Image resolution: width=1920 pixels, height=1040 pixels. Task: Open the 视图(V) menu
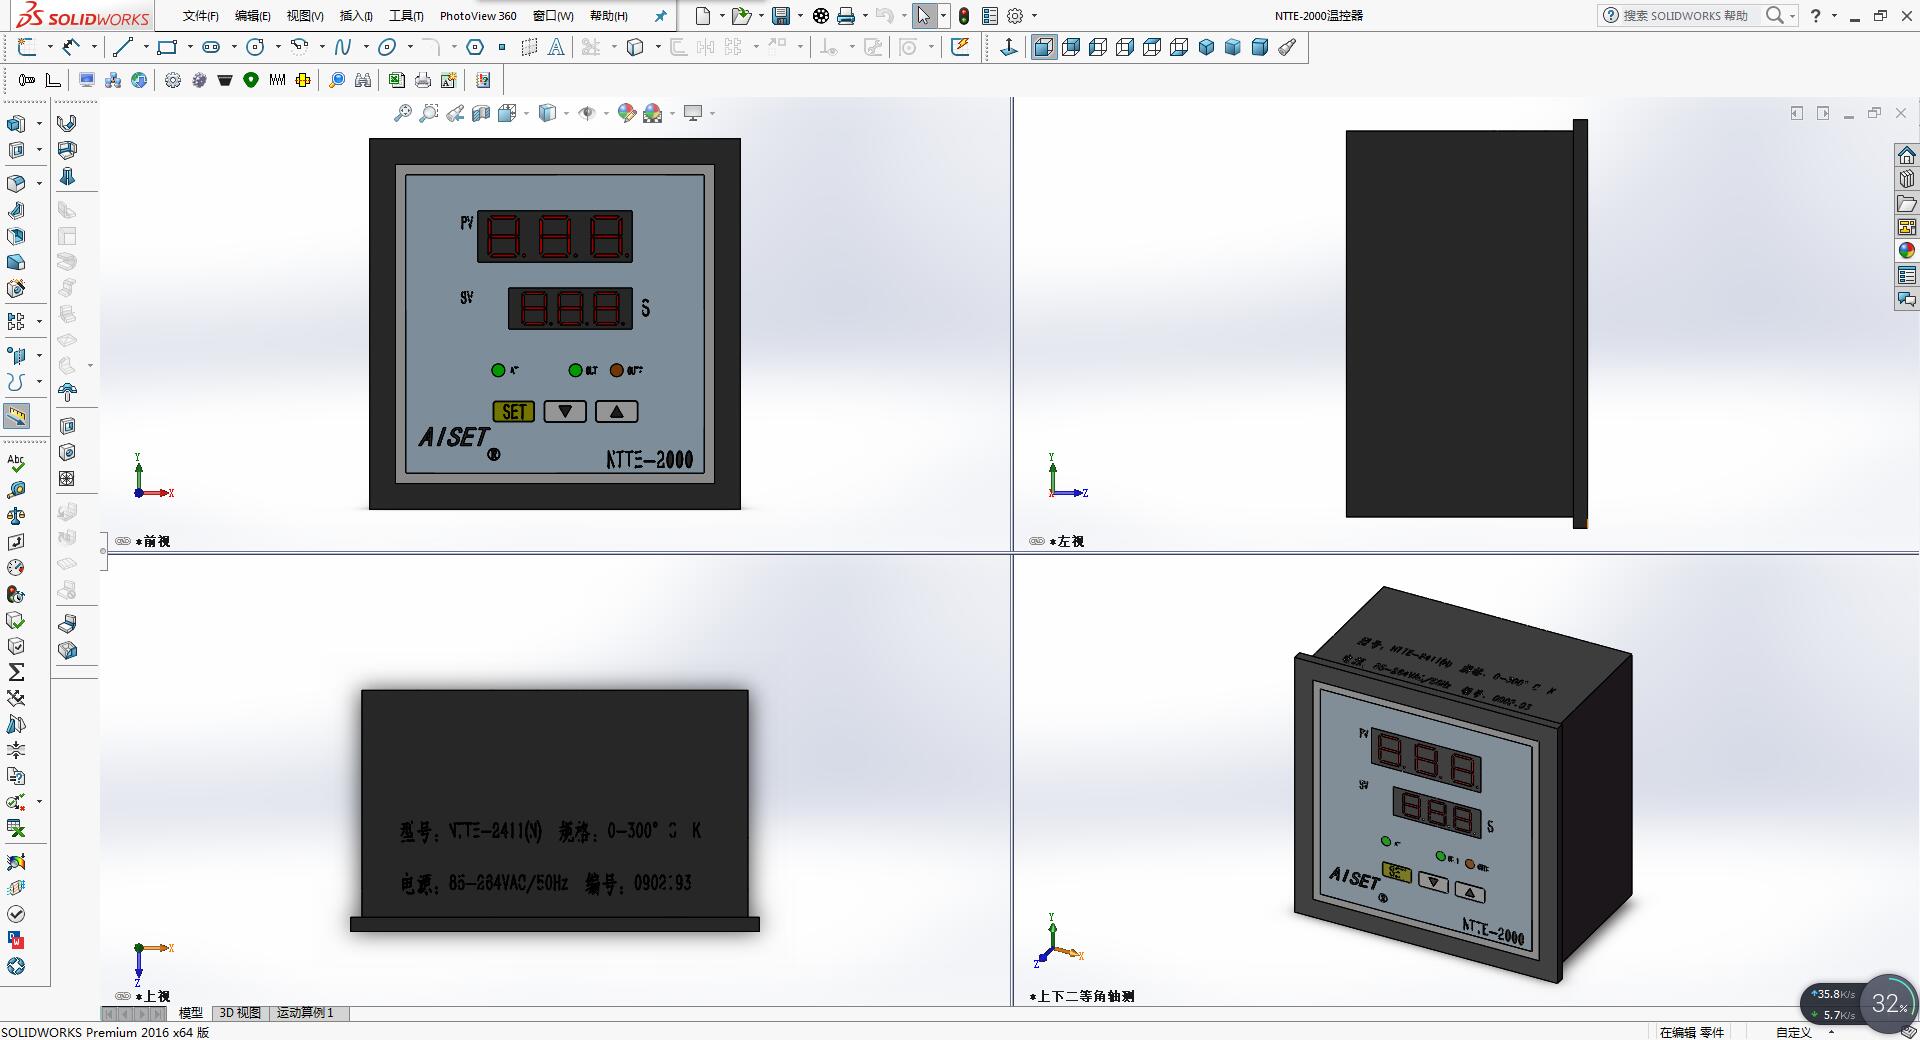pyautogui.click(x=305, y=16)
